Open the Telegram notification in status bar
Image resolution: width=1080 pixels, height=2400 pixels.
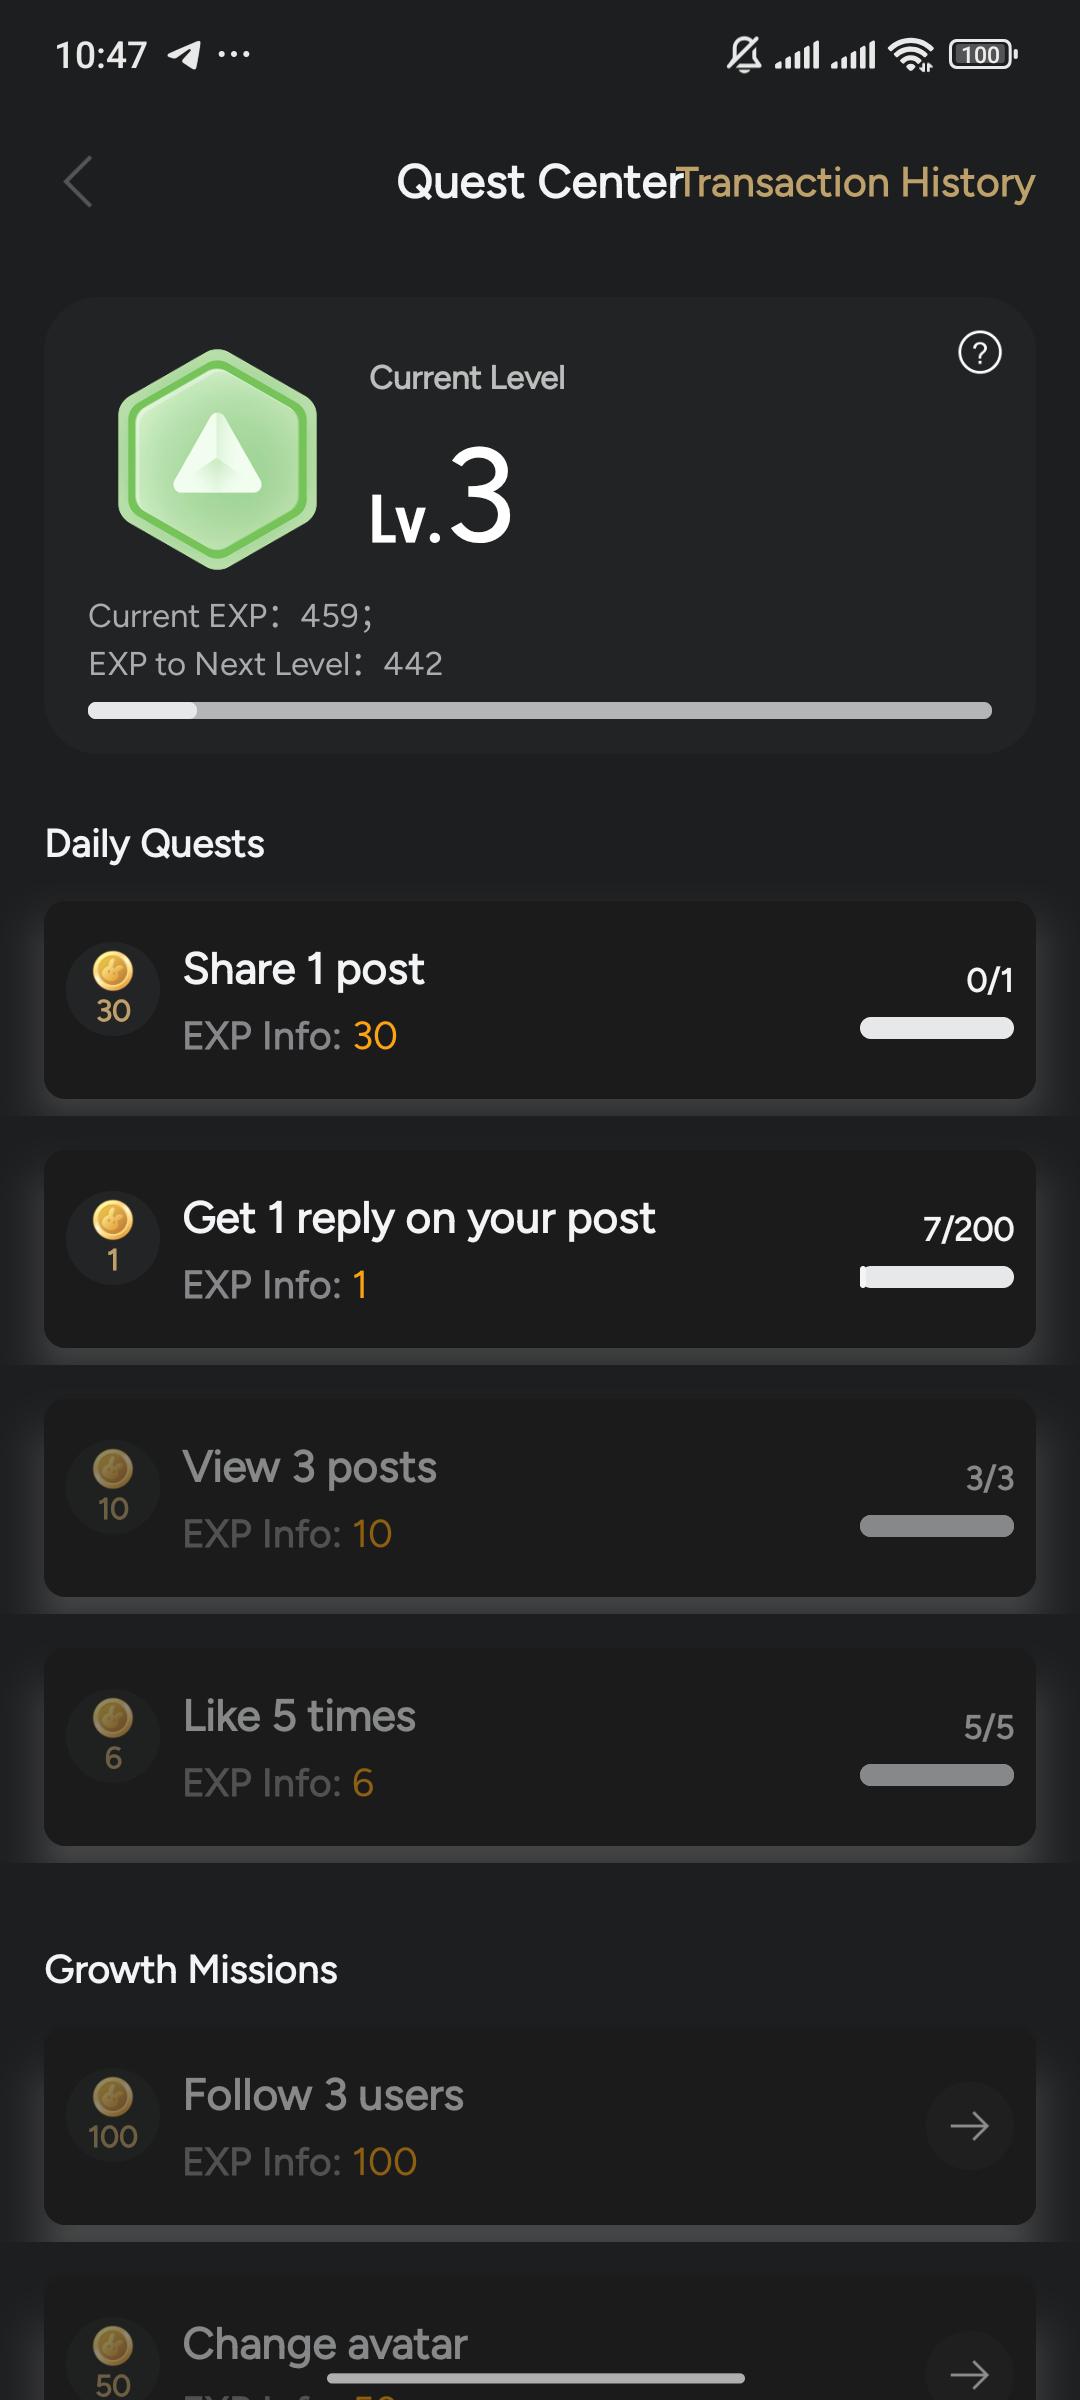(x=184, y=54)
